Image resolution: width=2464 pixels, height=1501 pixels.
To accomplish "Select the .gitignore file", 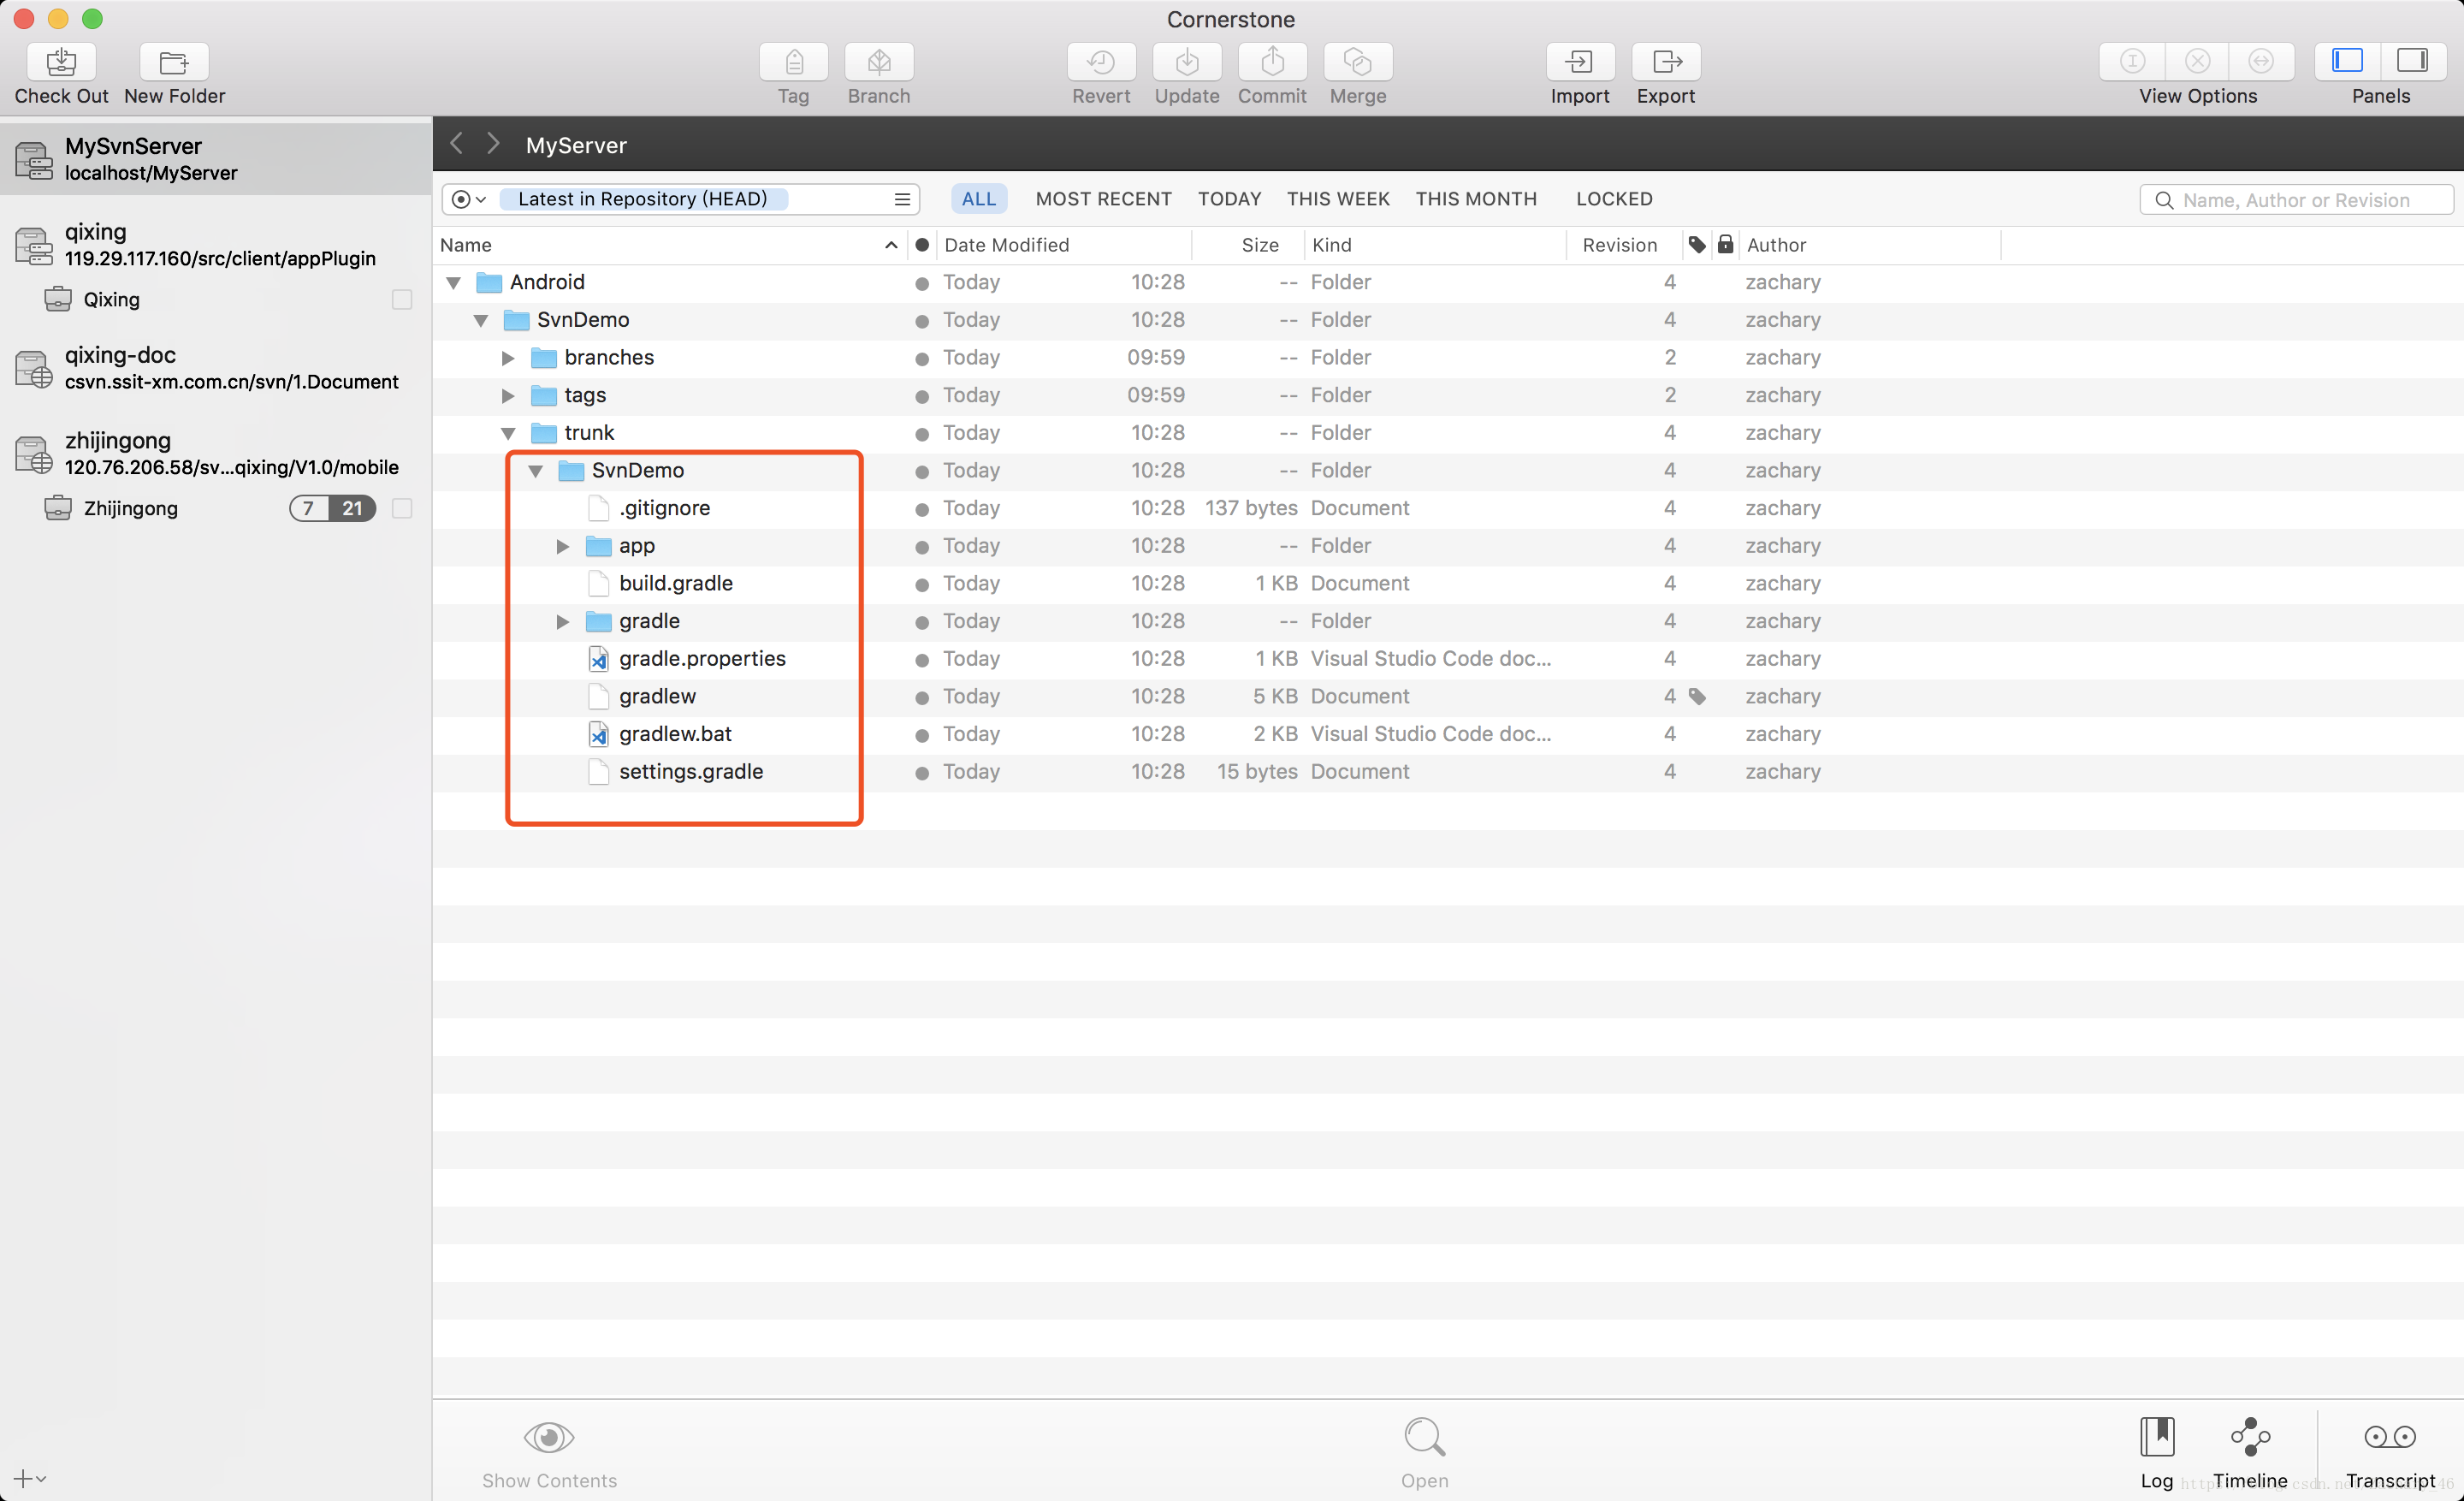I will point(664,508).
